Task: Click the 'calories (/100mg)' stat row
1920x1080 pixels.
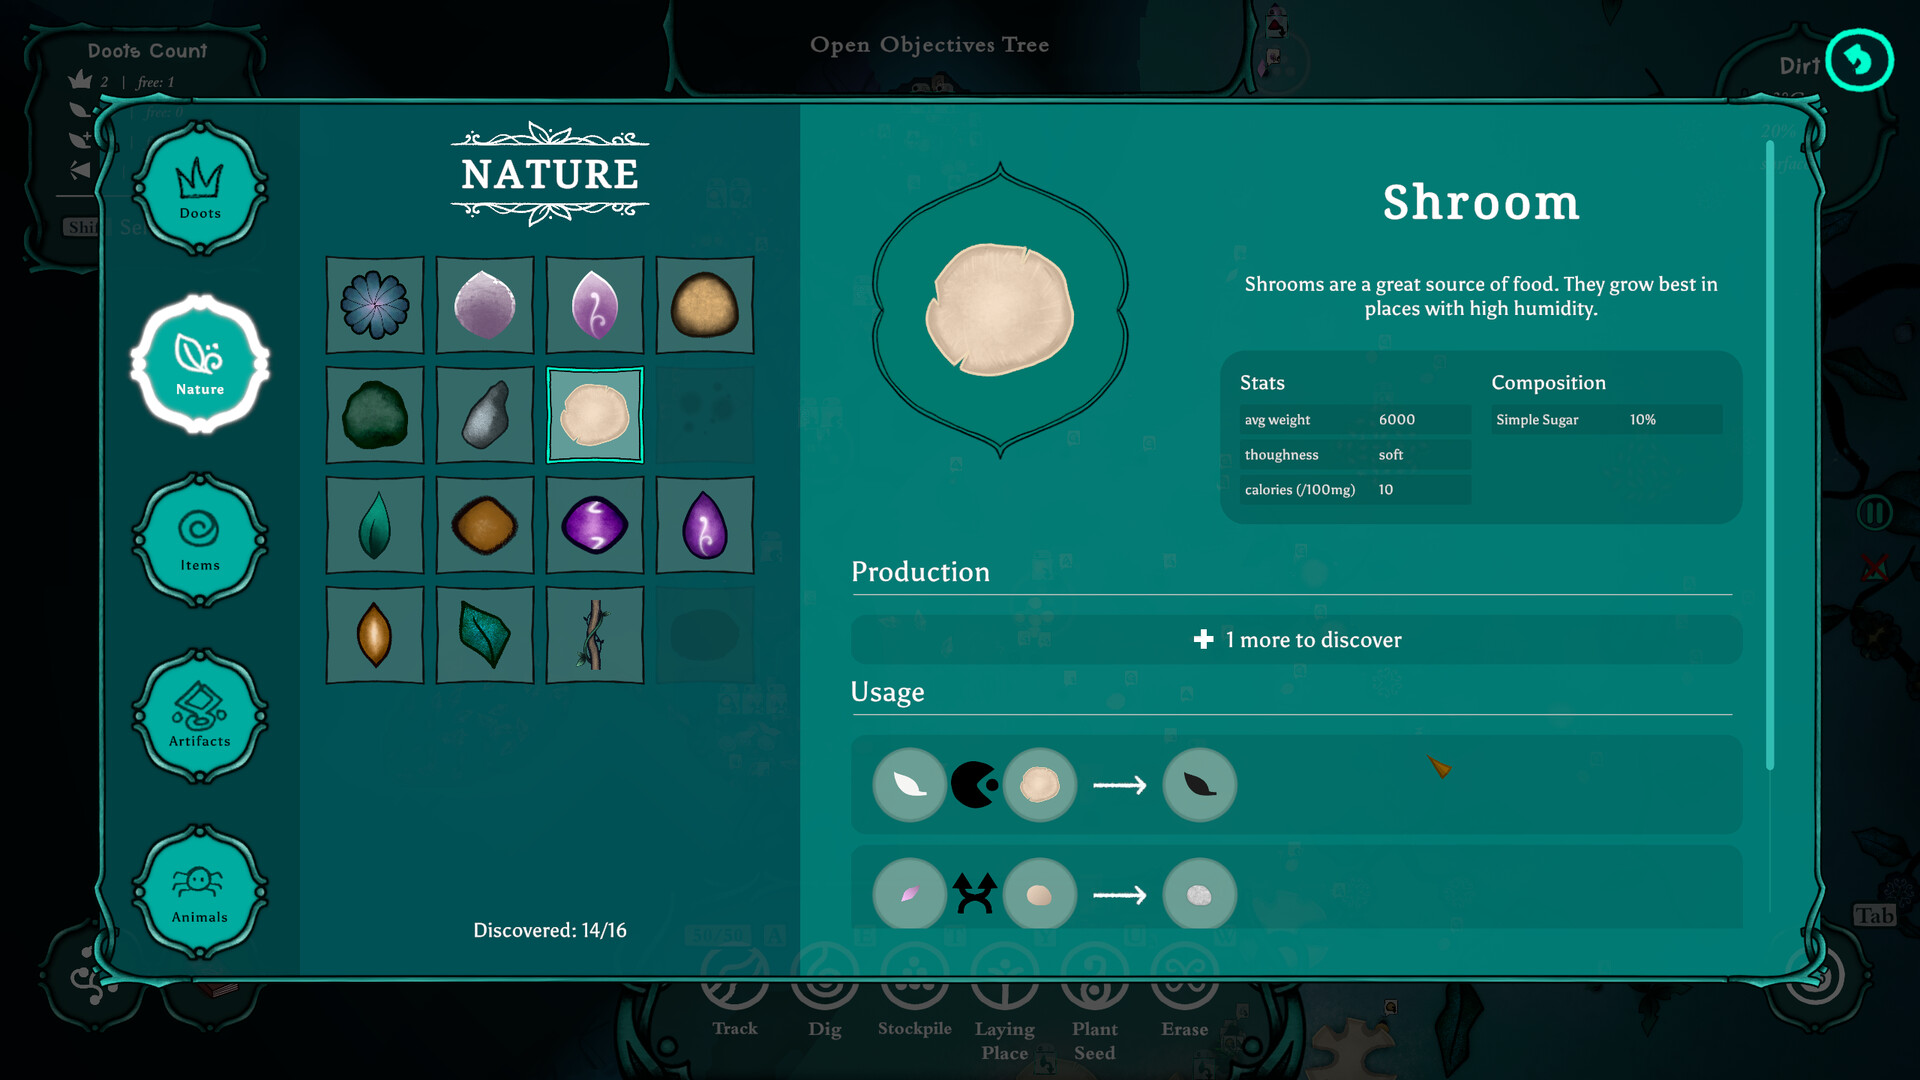Action: [1355, 490]
